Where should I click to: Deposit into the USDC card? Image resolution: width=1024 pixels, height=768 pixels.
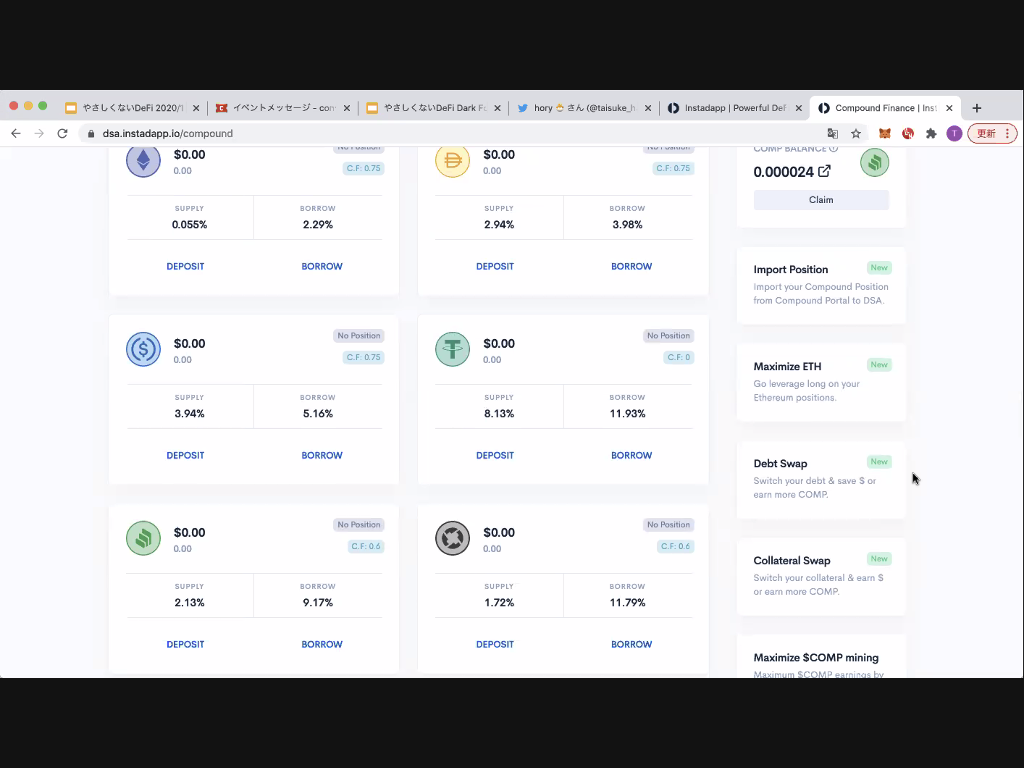(x=185, y=455)
